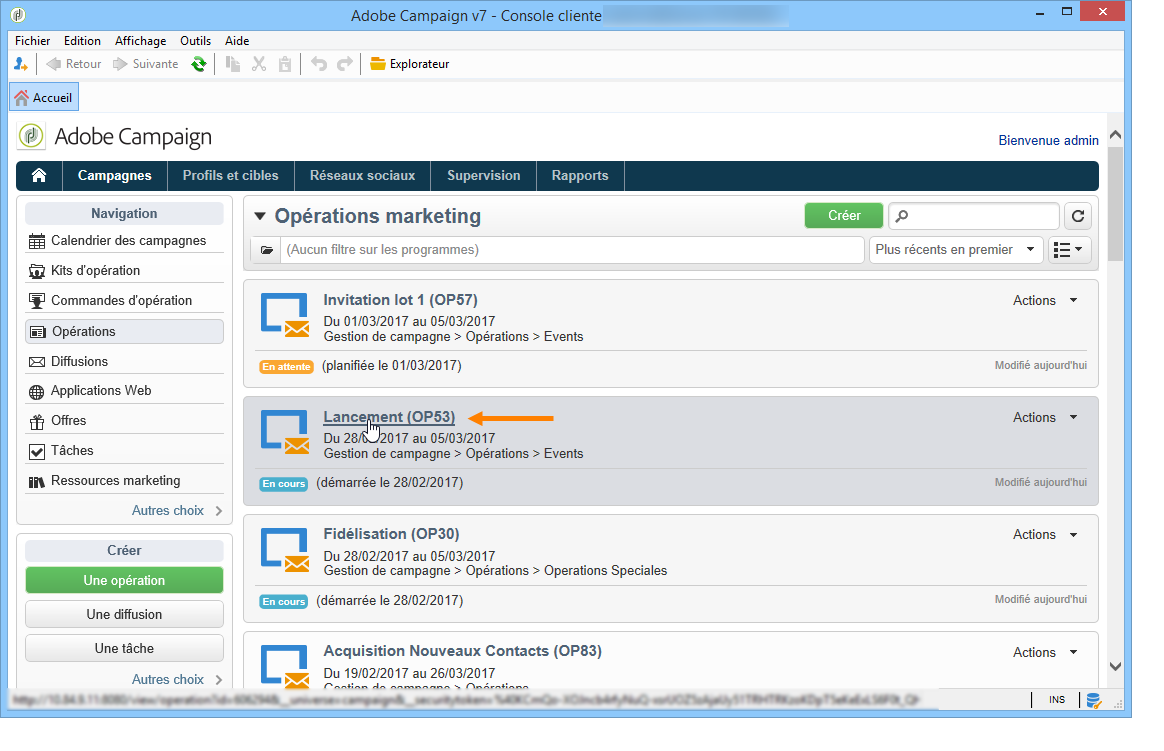Click the Bienvenue admin link
The image size is (1164, 751).
pos(1048,140)
